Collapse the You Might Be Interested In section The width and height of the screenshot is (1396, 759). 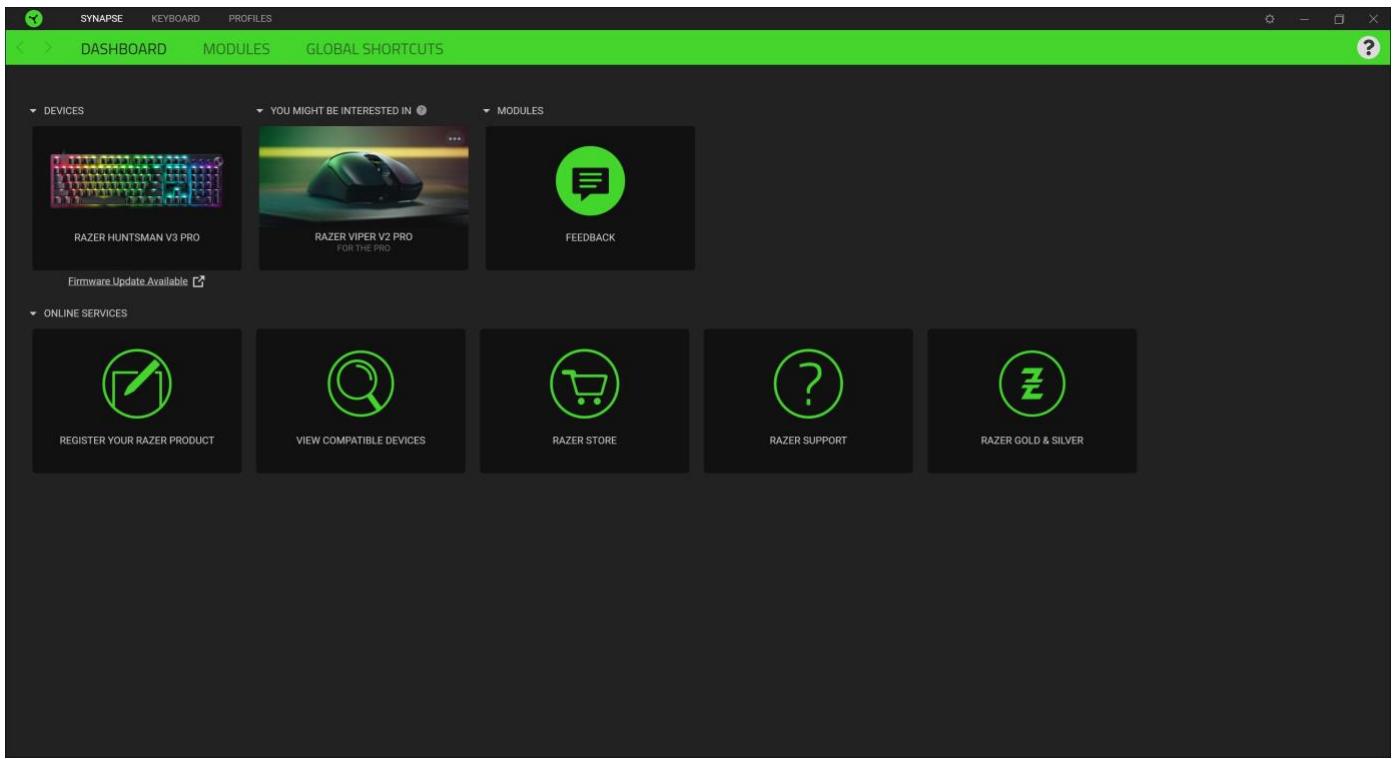260,111
